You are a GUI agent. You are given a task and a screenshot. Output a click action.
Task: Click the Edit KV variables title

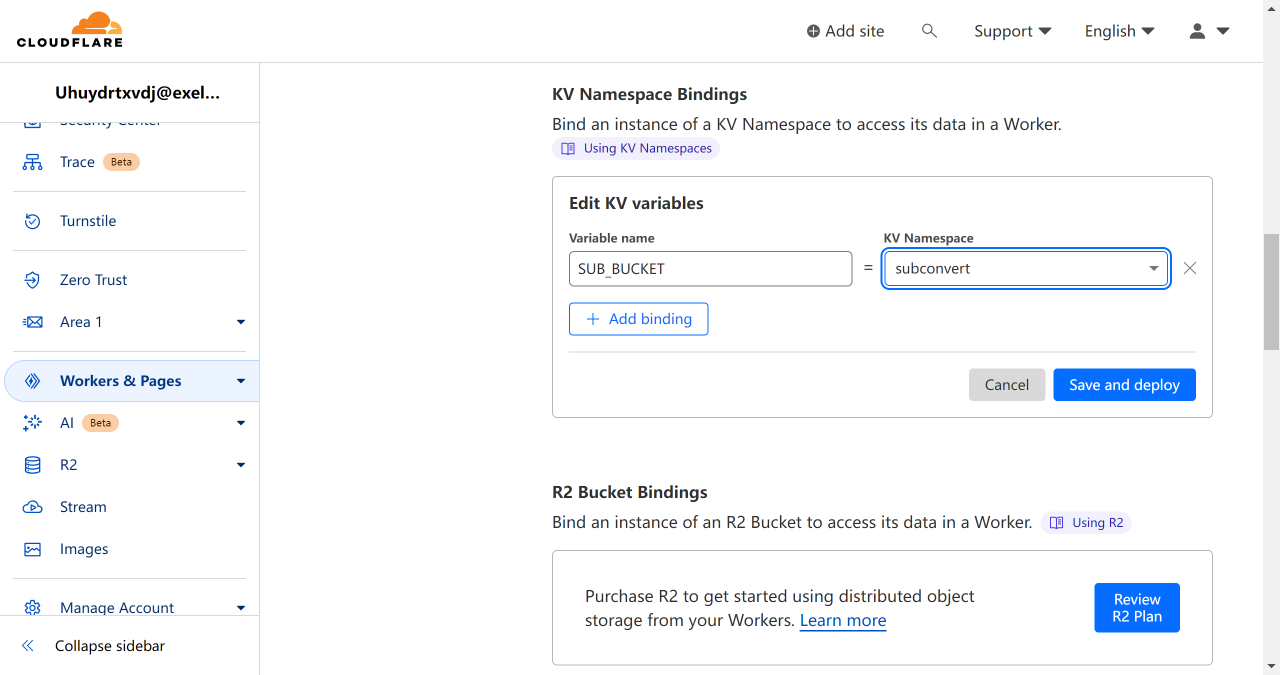[636, 203]
